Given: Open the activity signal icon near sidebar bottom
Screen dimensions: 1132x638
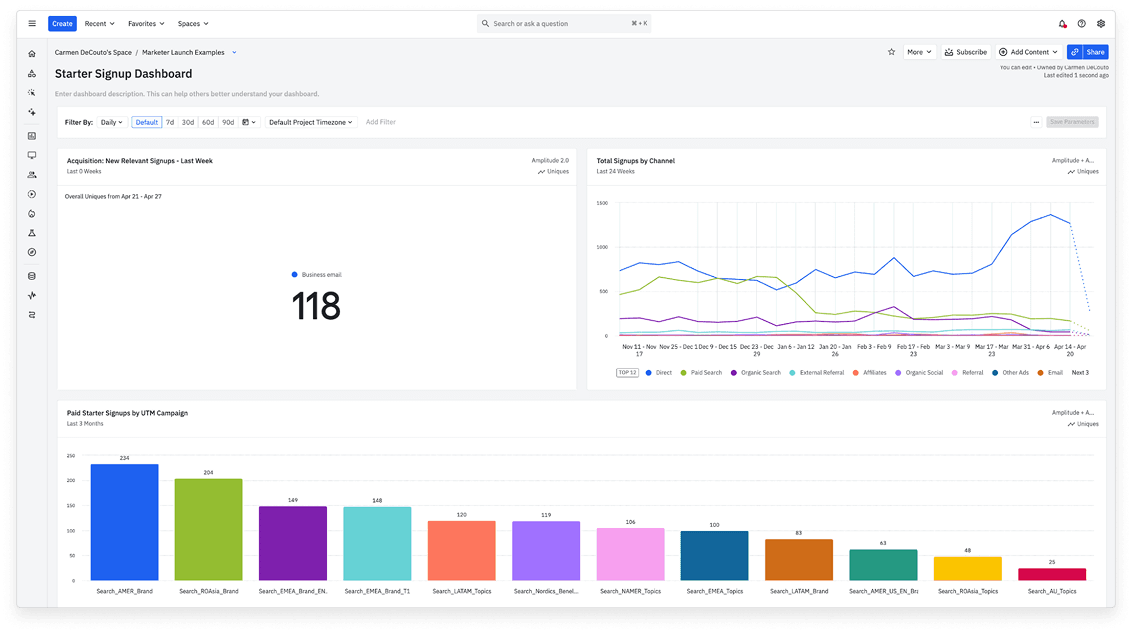Looking at the screenshot, I should tap(31, 295).
